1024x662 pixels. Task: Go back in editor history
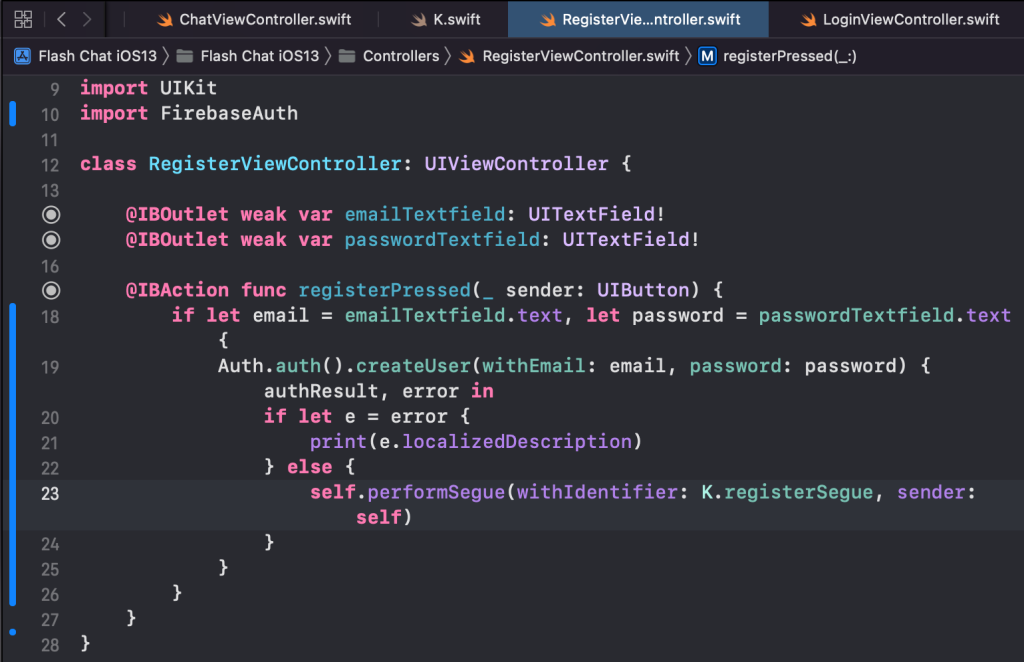click(x=62, y=19)
